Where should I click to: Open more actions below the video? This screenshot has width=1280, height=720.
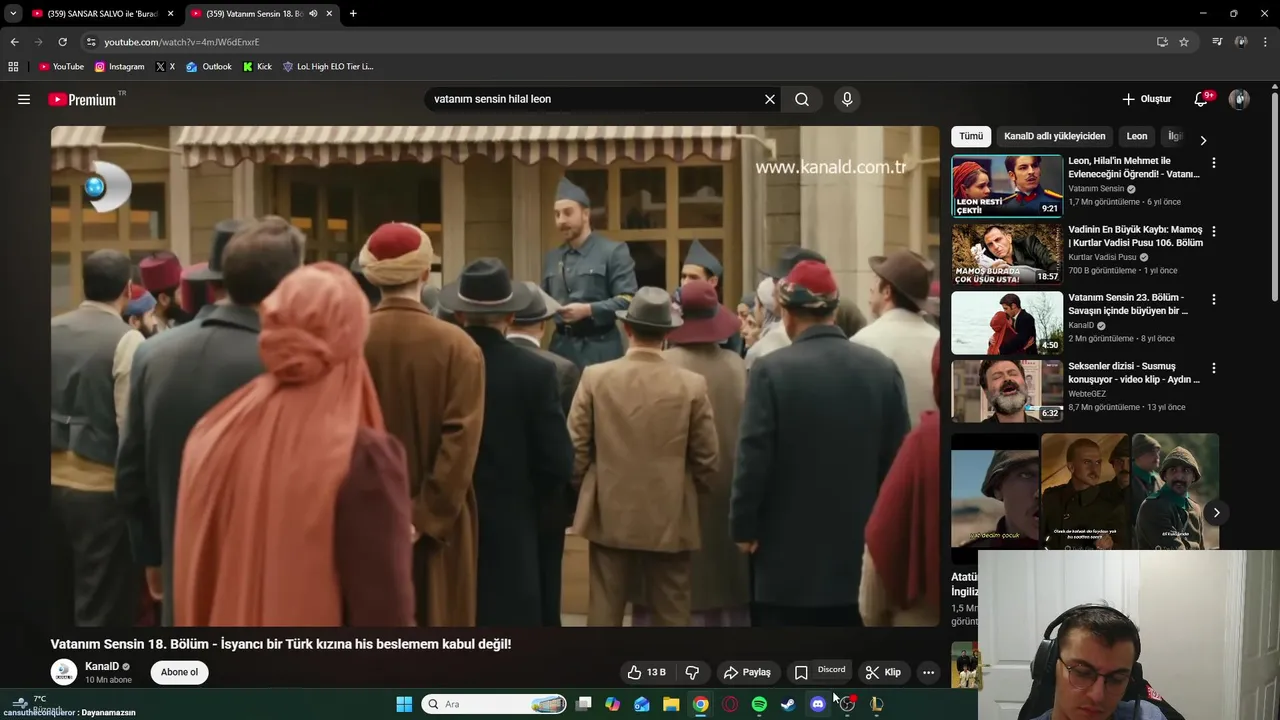click(x=928, y=672)
